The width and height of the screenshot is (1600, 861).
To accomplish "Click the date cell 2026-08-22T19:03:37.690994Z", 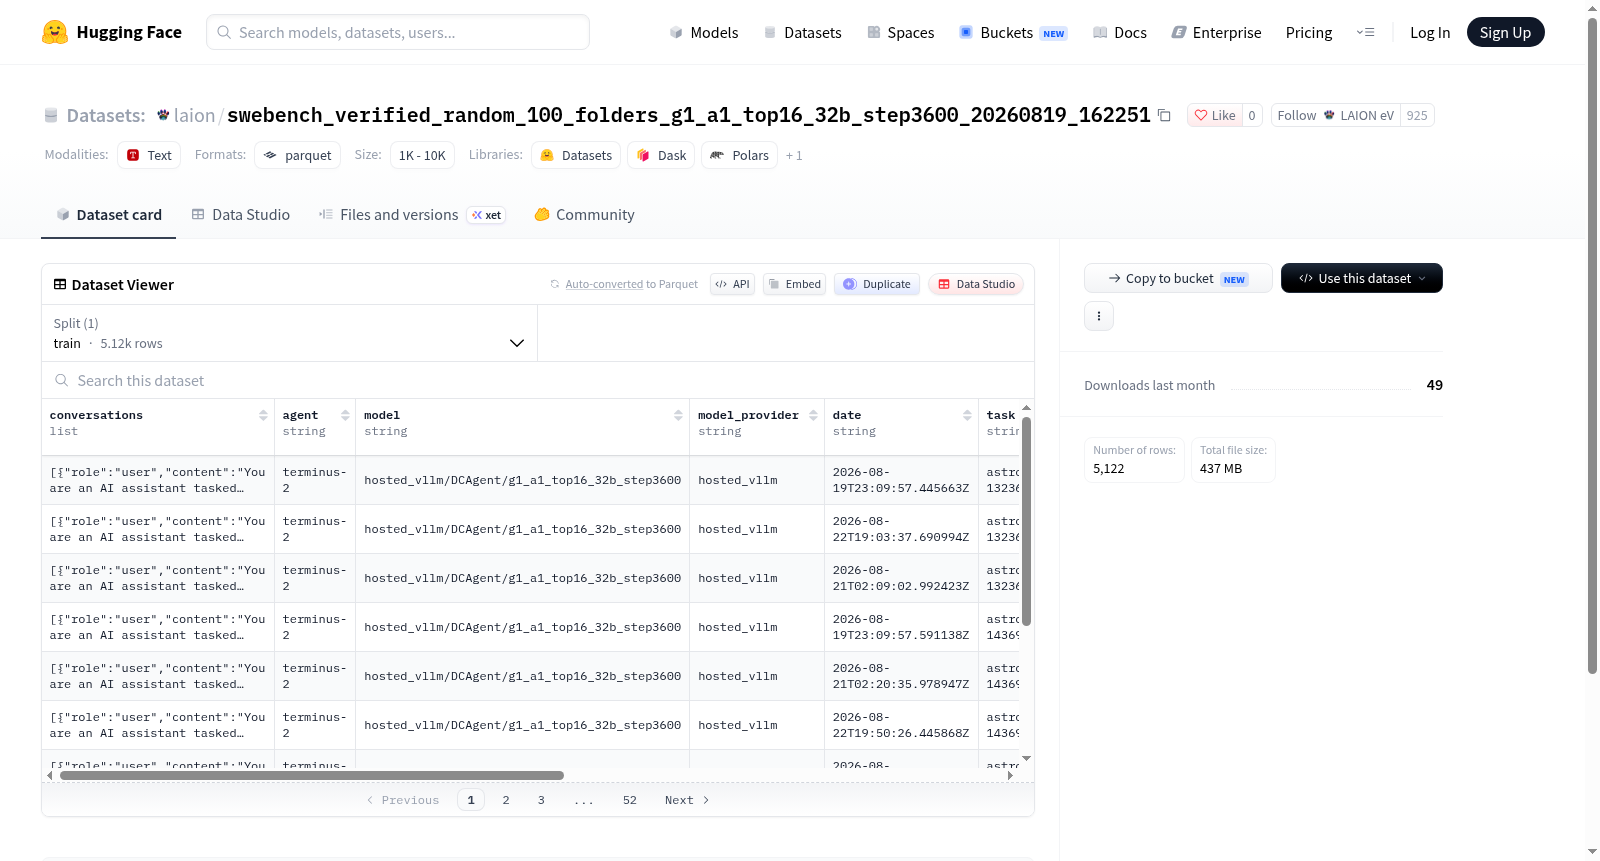I will (901, 529).
